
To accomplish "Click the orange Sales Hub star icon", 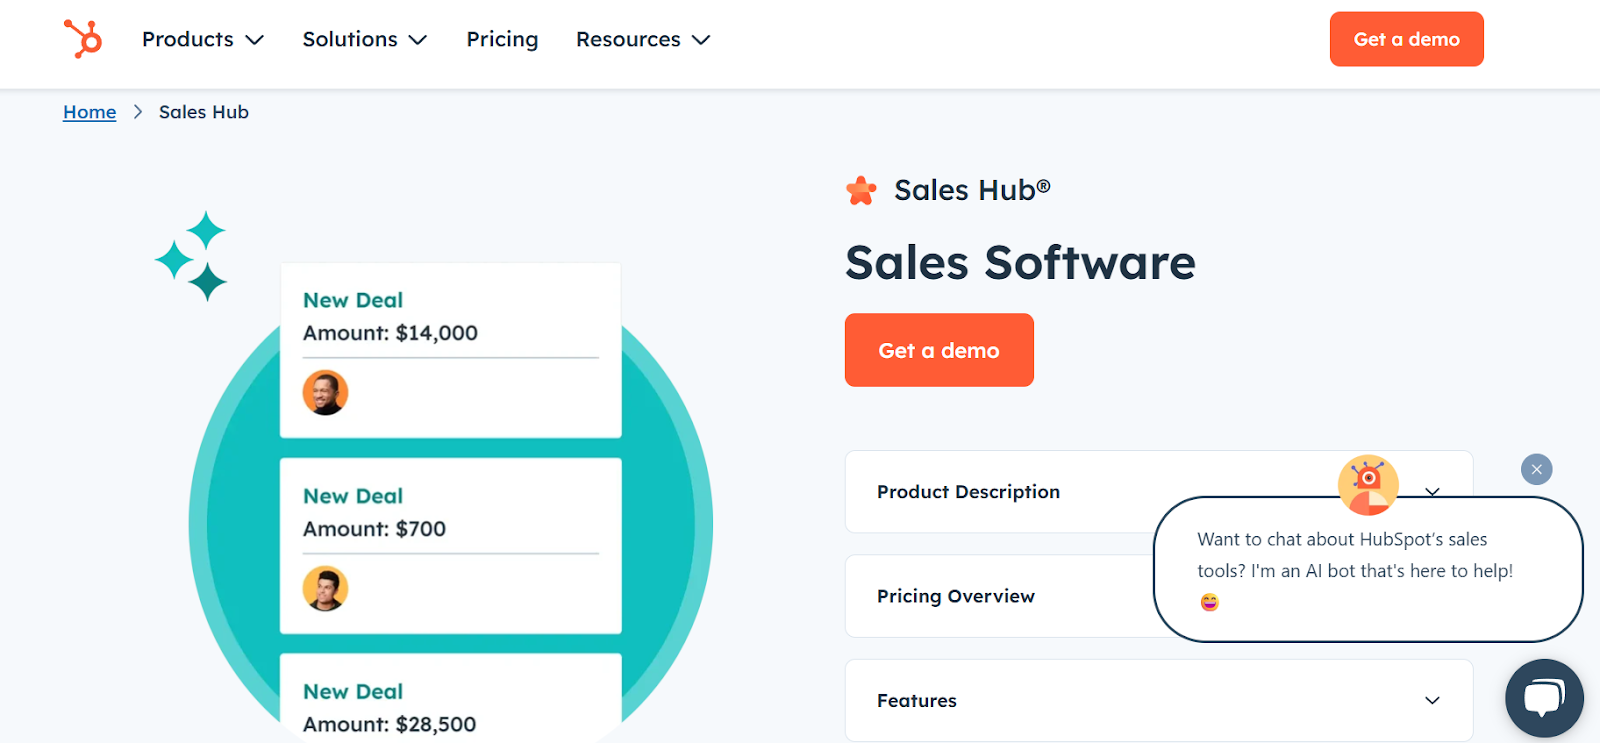I will (x=861, y=190).
